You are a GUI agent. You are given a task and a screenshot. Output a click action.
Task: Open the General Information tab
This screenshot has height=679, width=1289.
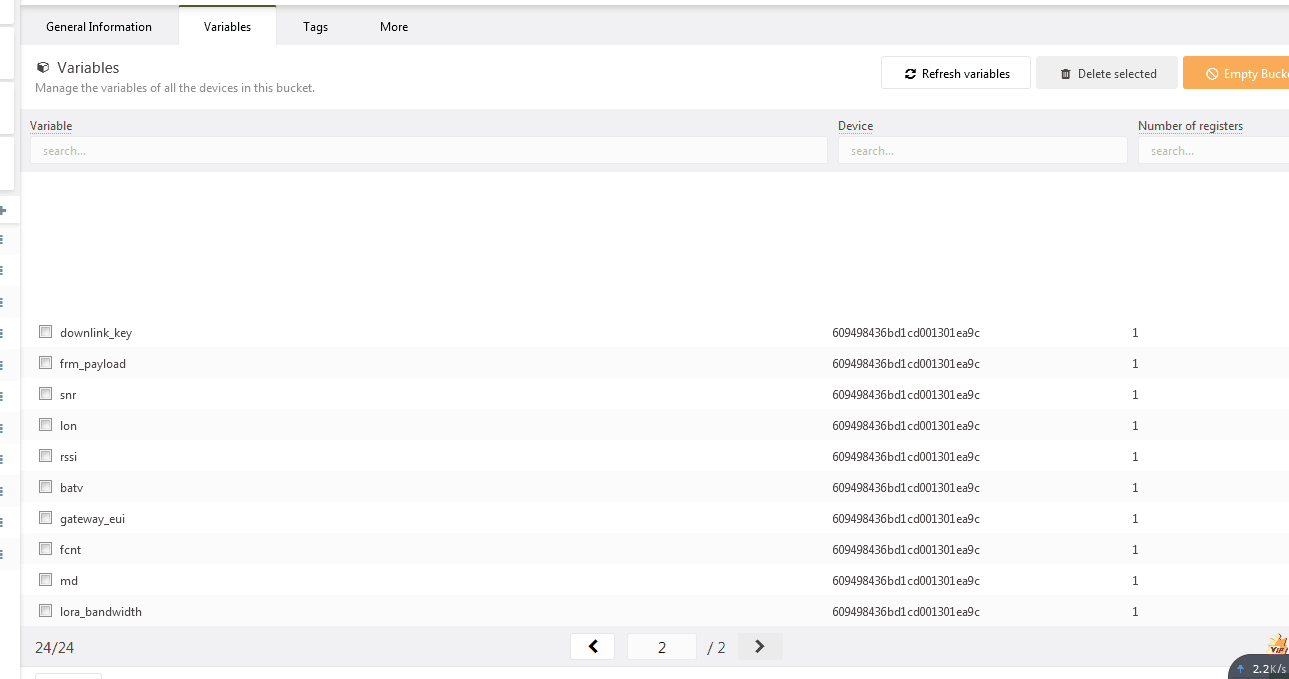[x=99, y=27]
